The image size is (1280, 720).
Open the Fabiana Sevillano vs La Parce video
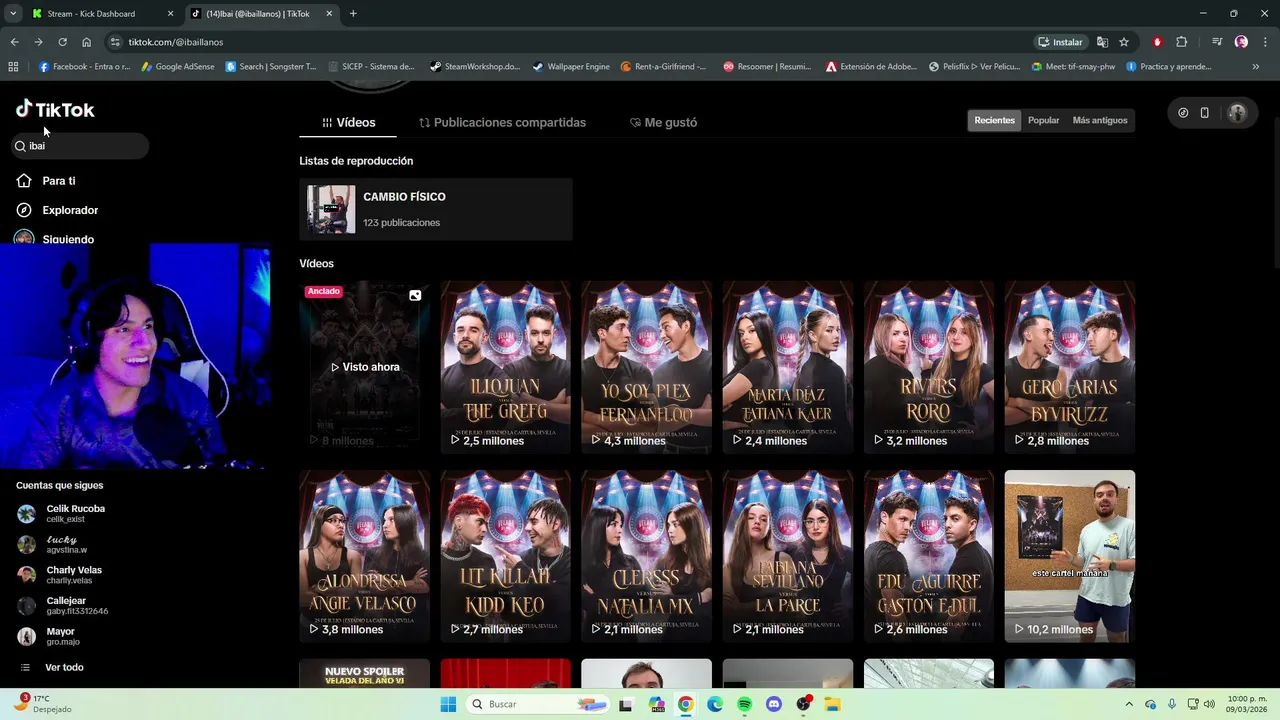click(x=788, y=556)
